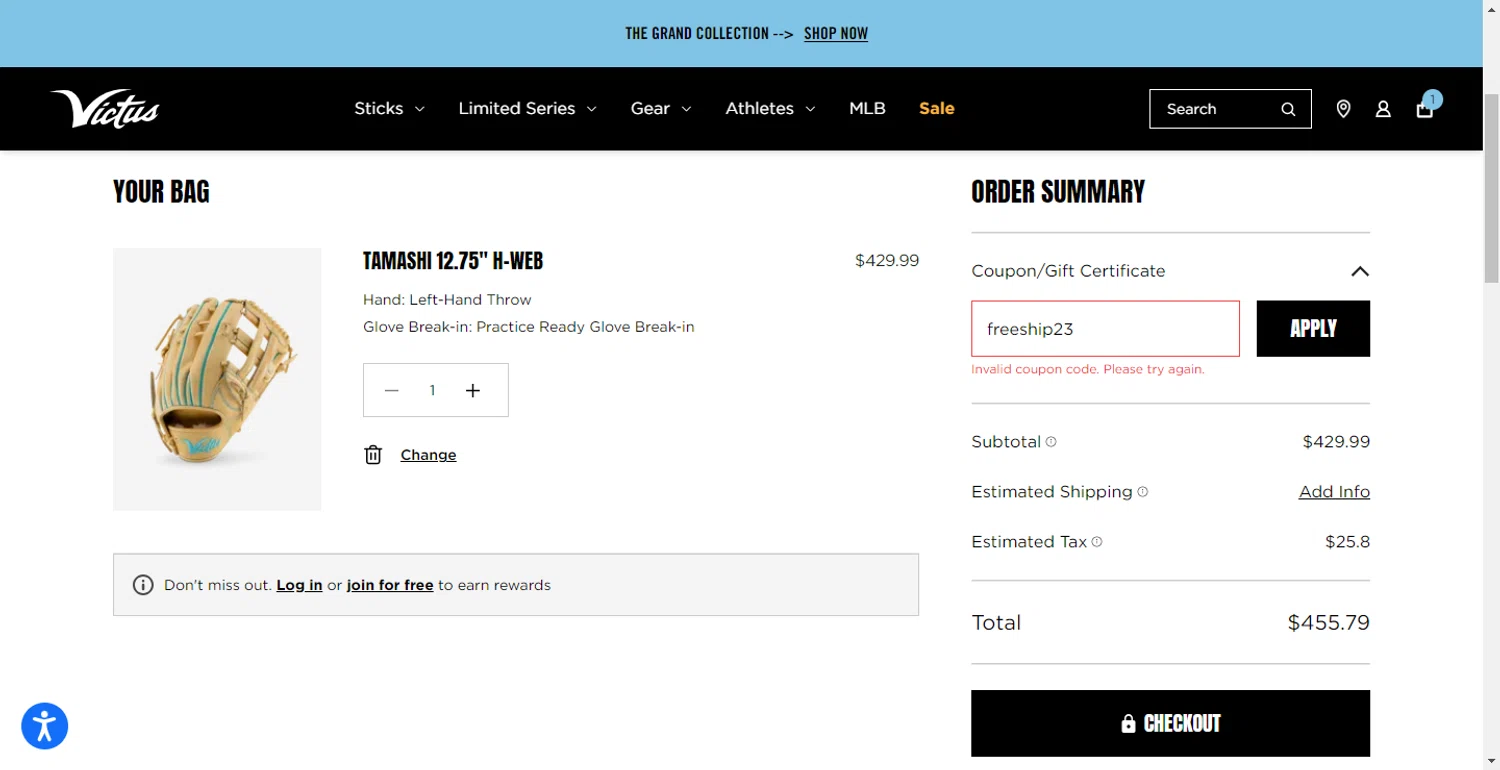Click the TAMASHI 12.75" H-WEB title
The width and height of the screenshot is (1500, 770).
453,261
